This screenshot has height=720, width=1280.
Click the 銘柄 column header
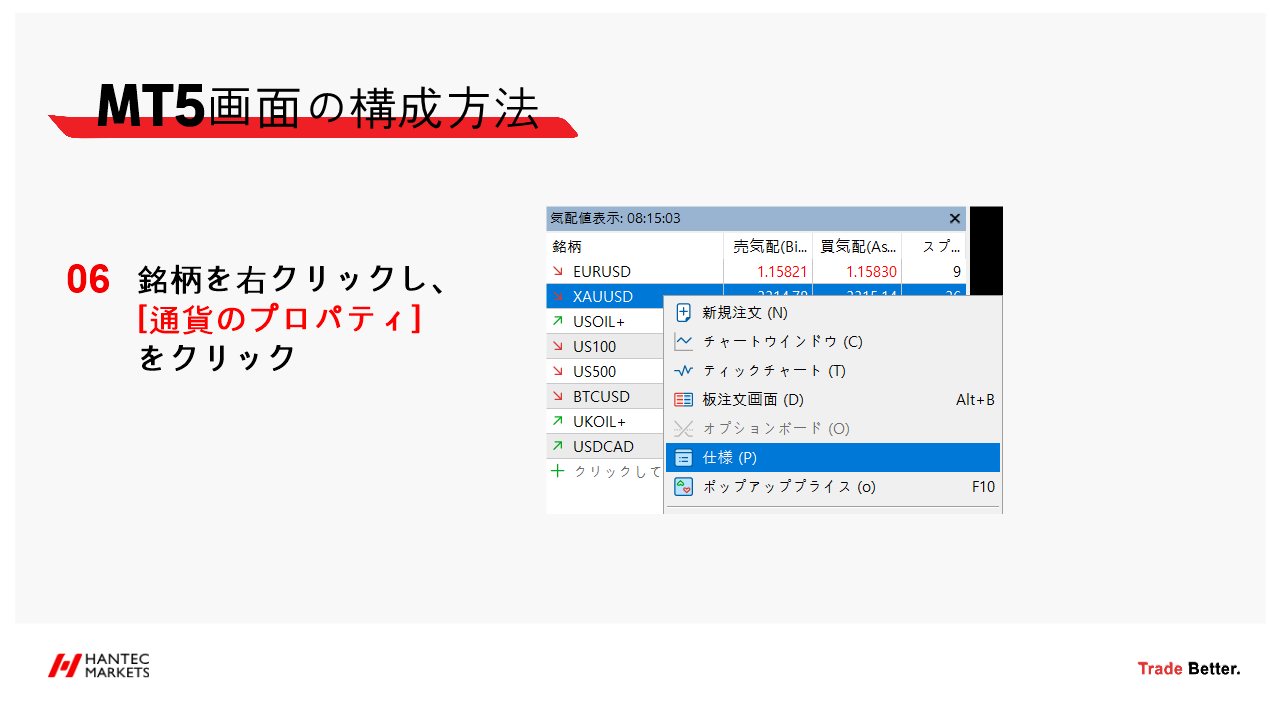click(634, 246)
